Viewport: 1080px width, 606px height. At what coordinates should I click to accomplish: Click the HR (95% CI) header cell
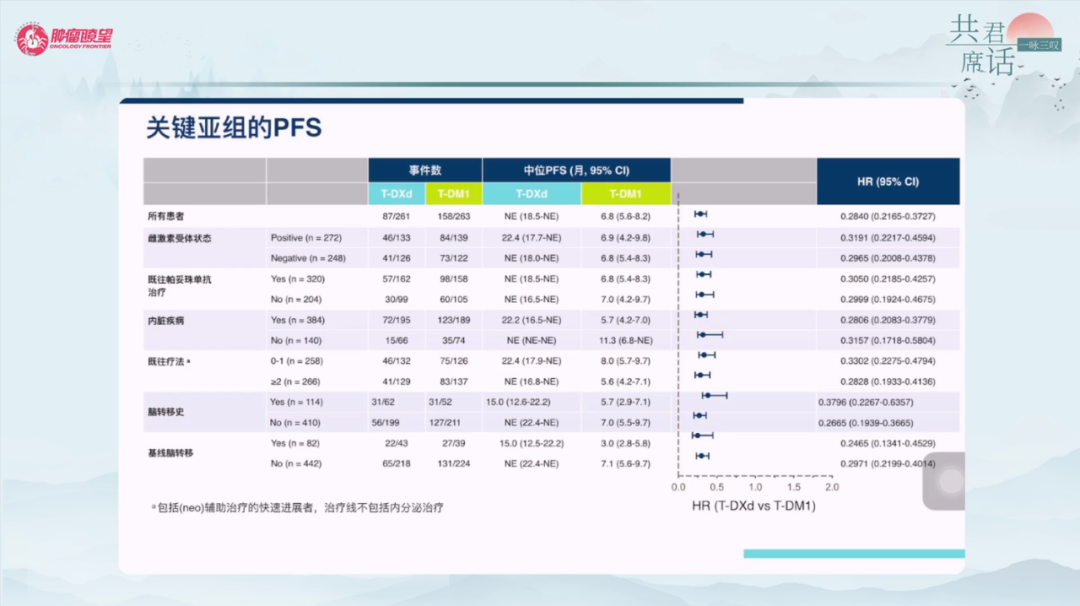pyautogui.click(x=888, y=181)
